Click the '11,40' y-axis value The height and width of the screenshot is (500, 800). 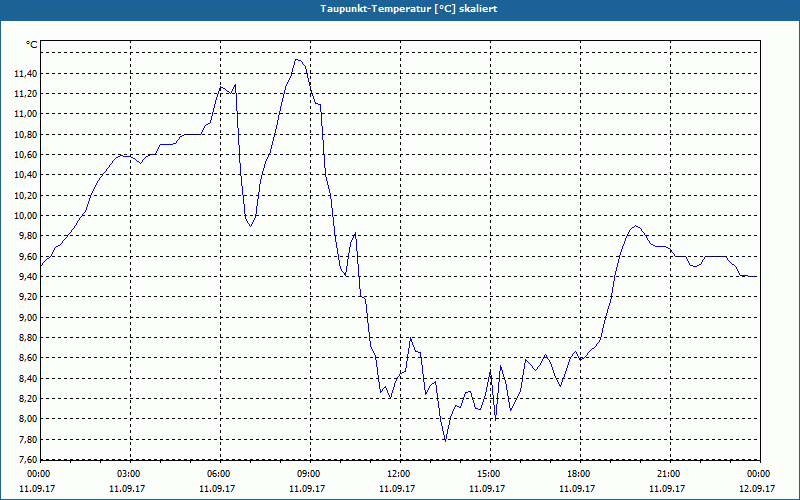(x=26, y=74)
